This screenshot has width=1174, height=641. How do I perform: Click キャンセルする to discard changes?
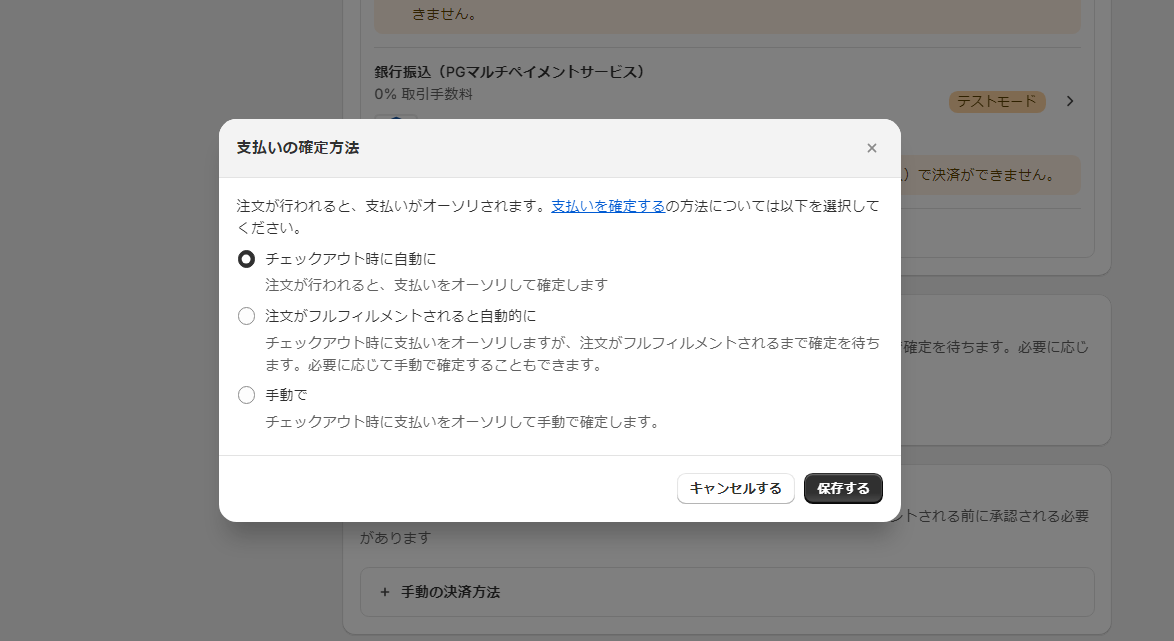click(735, 489)
